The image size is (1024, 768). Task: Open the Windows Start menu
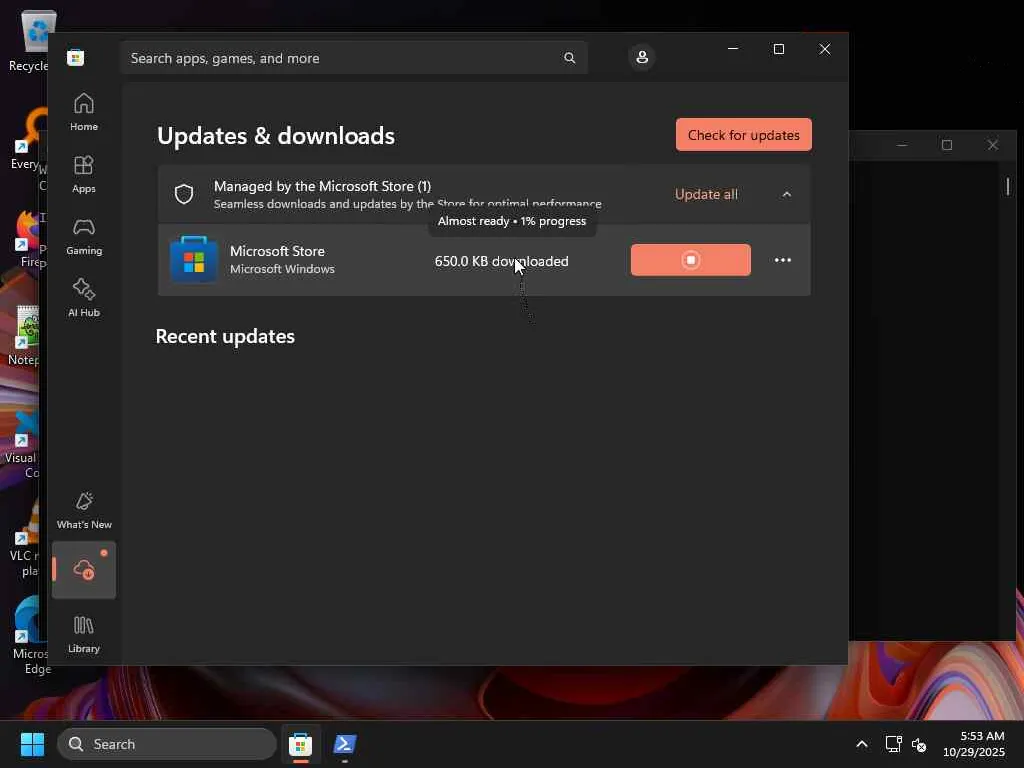[x=32, y=744]
